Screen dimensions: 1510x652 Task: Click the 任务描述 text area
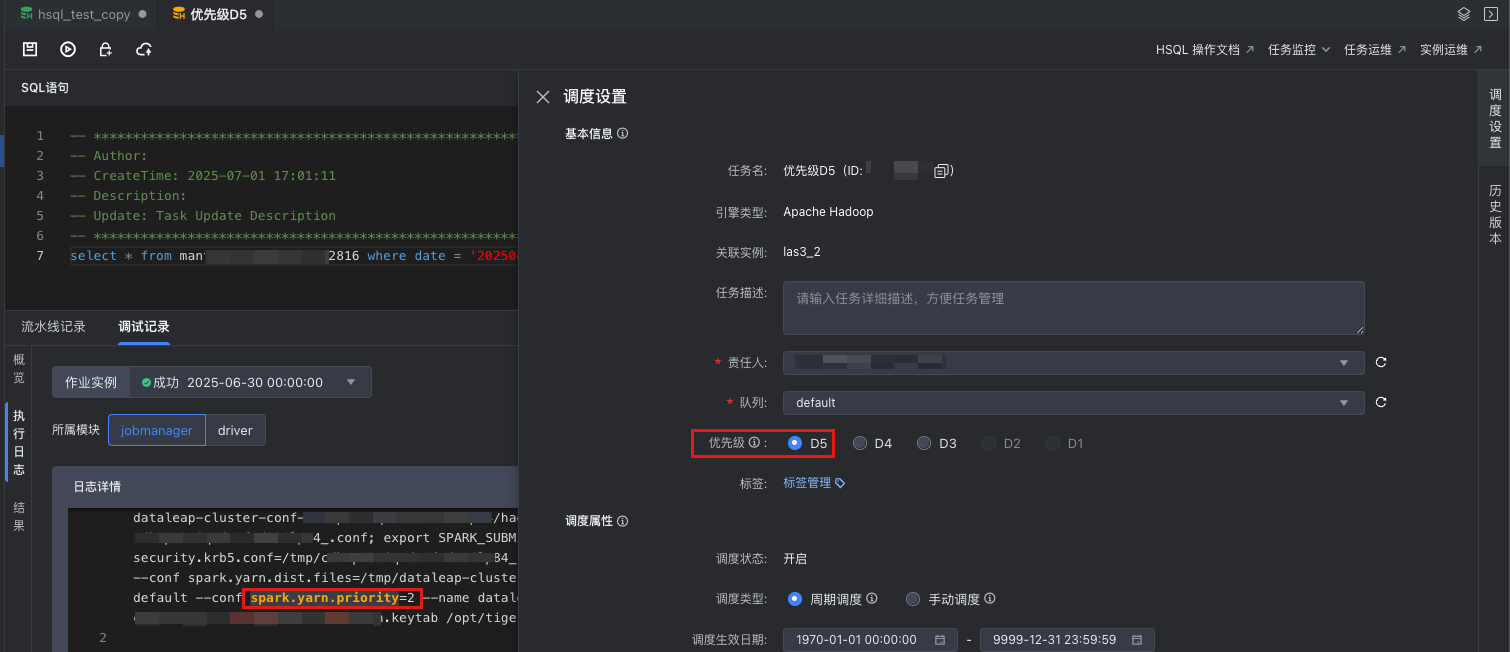pos(1072,308)
